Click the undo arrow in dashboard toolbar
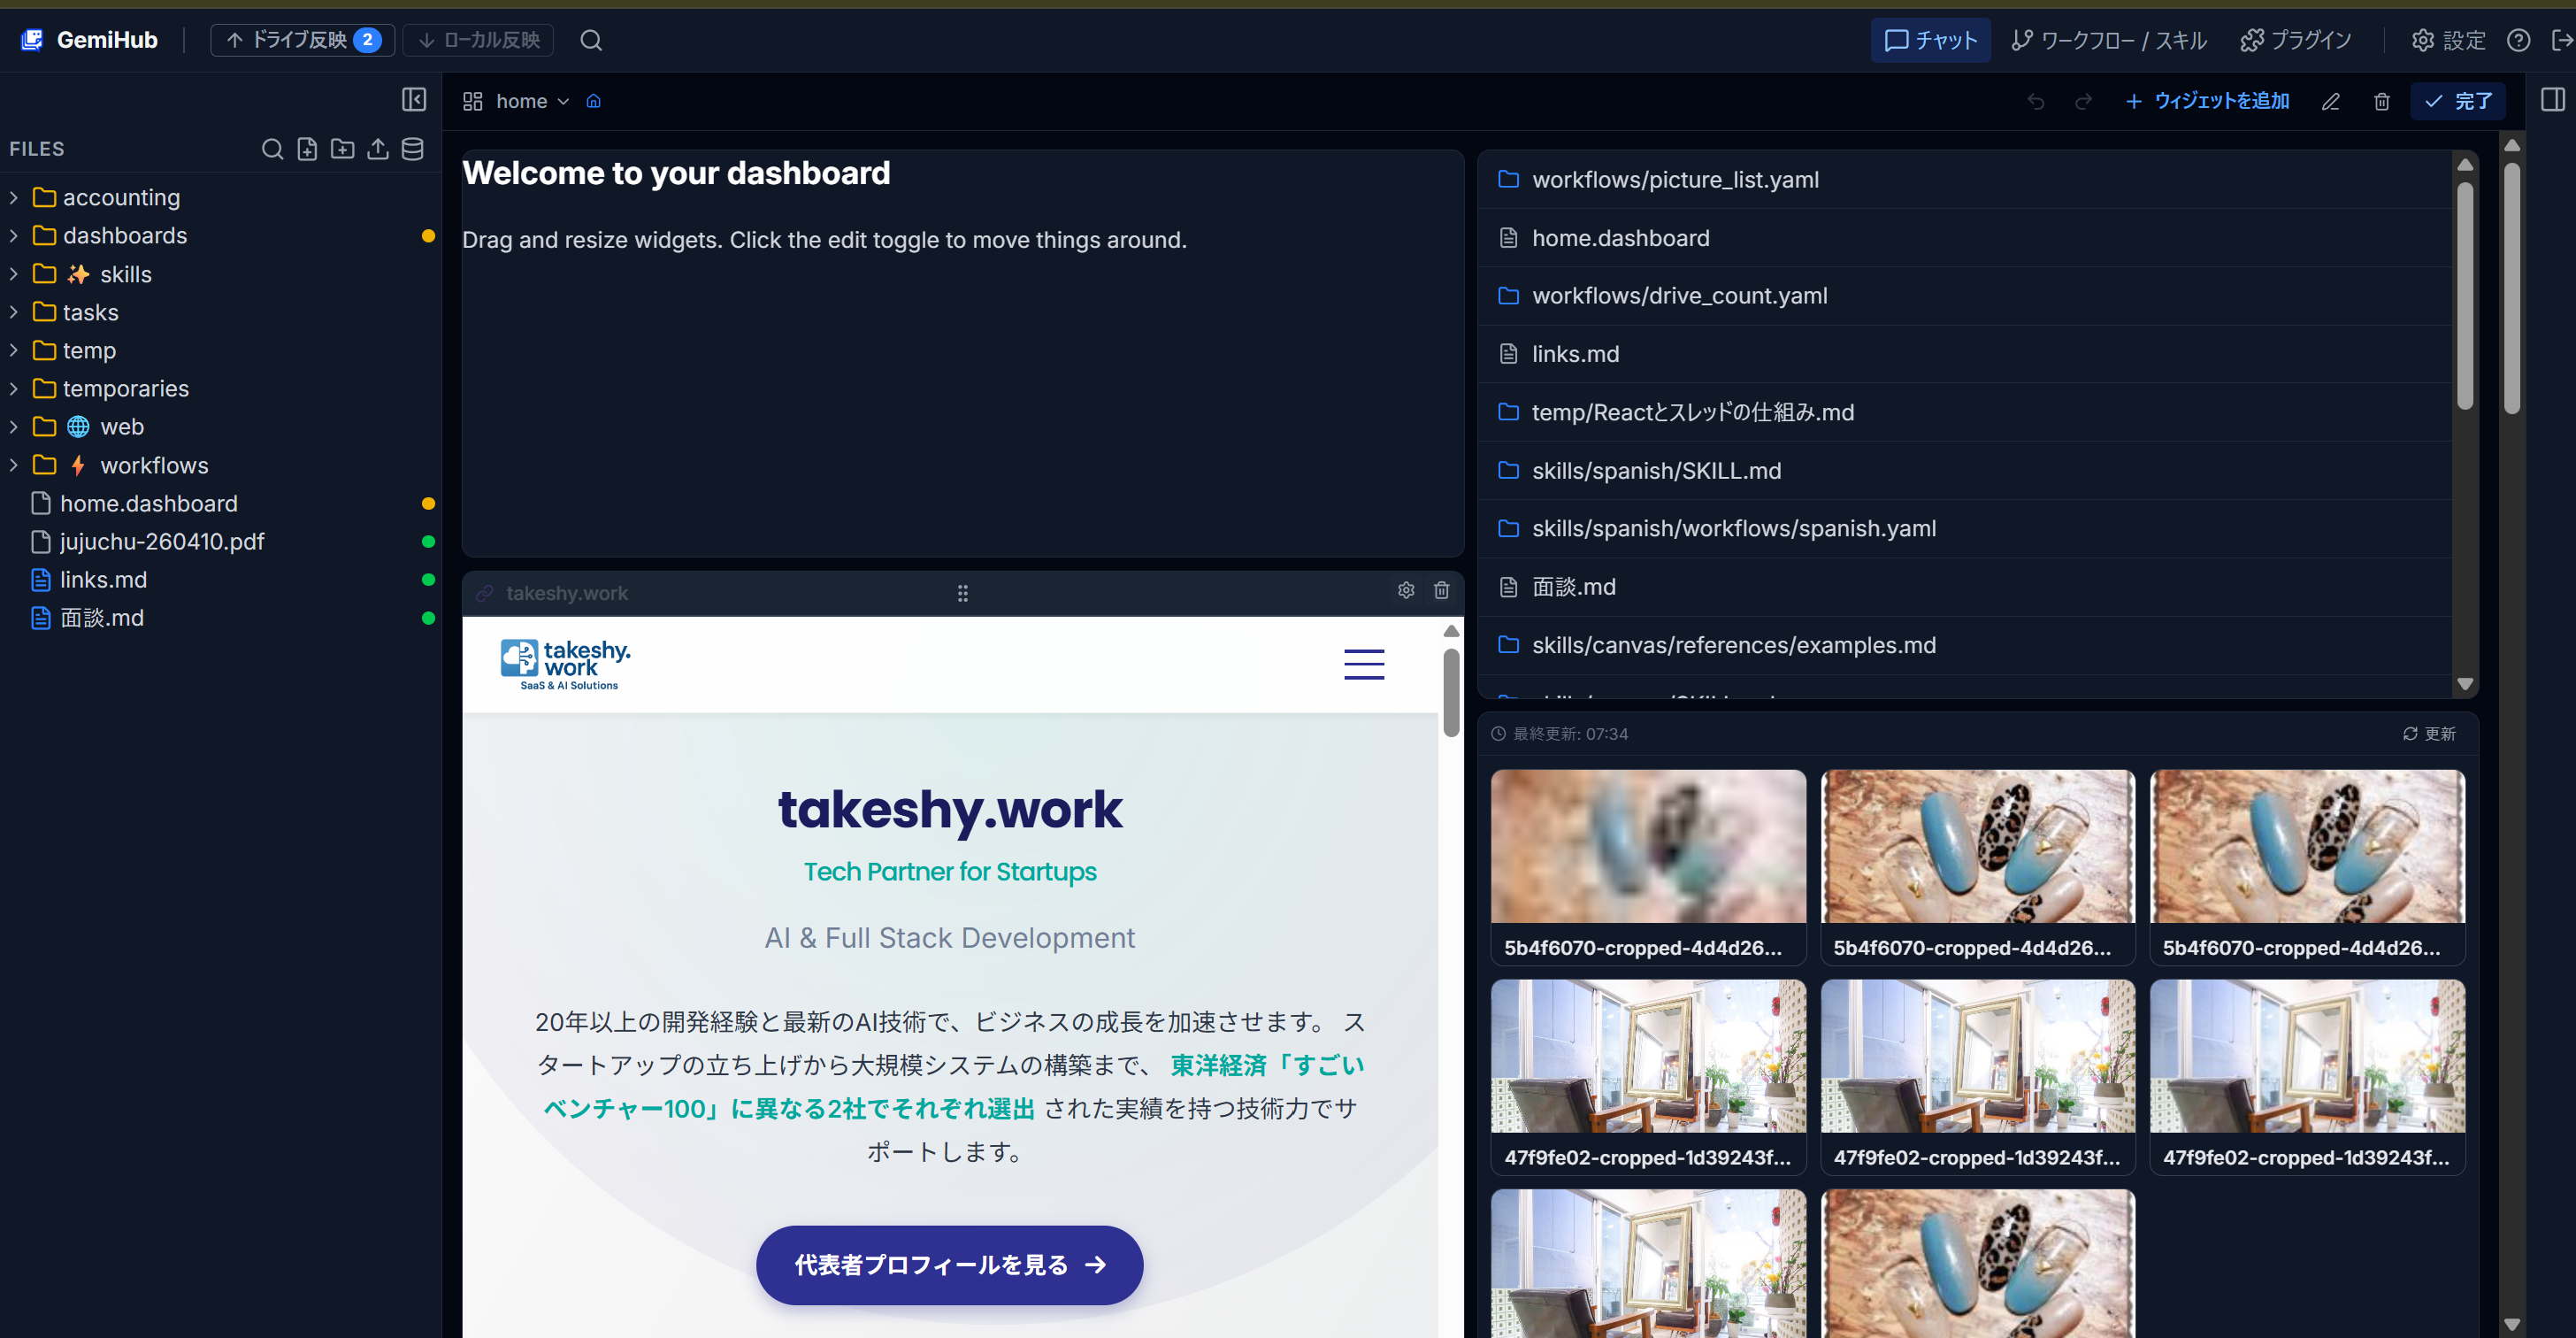2576x1338 pixels. pyautogui.click(x=2035, y=101)
